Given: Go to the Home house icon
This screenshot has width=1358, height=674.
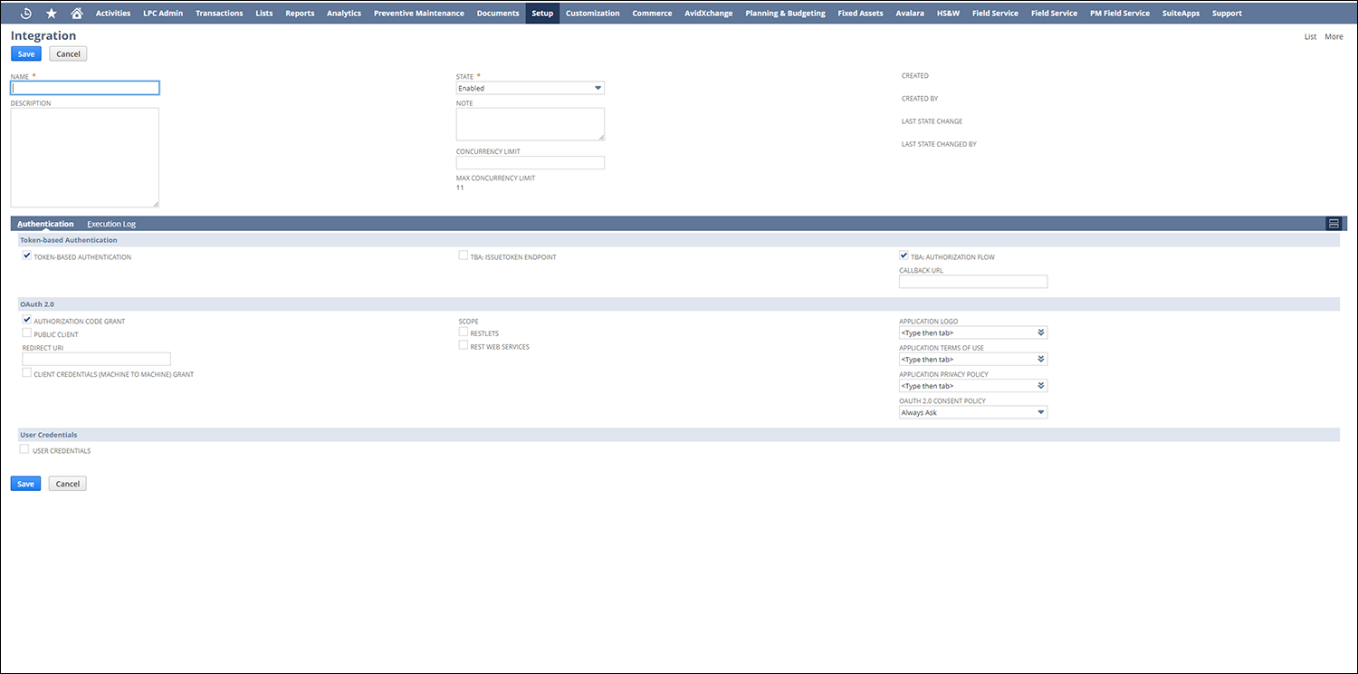Looking at the screenshot, I should click(x=77, y=13).
